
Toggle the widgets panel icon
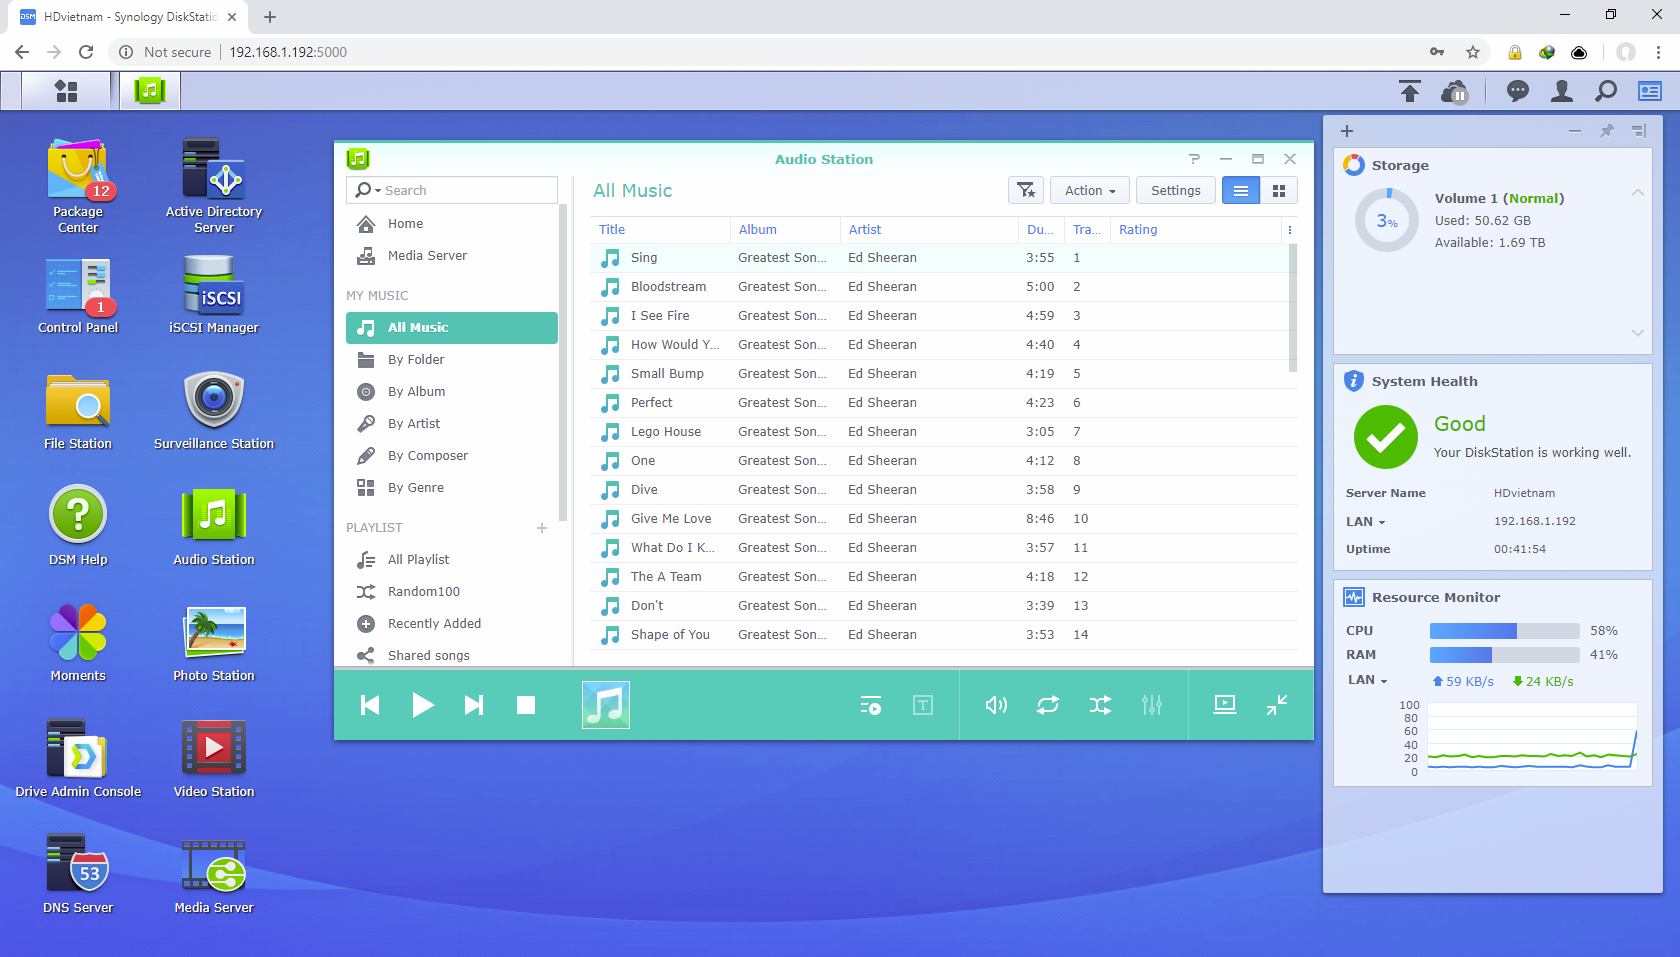coord(1650,91)
